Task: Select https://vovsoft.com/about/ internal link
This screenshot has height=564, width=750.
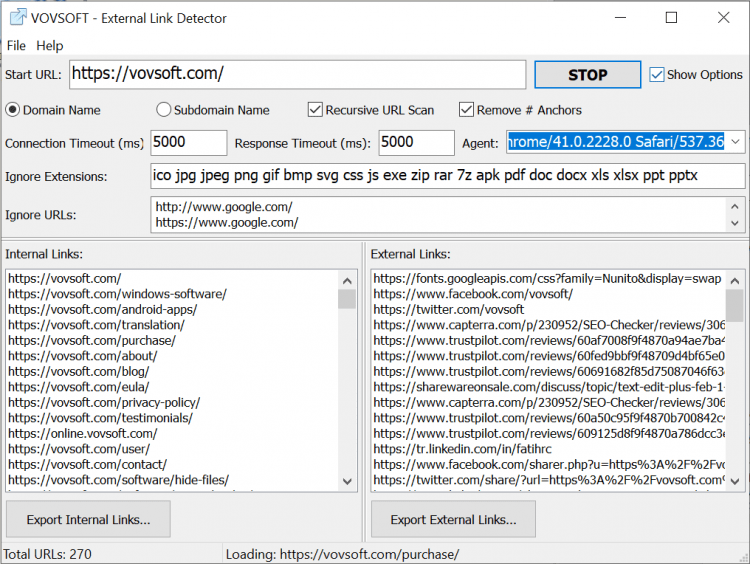Action: pos(83,356)
